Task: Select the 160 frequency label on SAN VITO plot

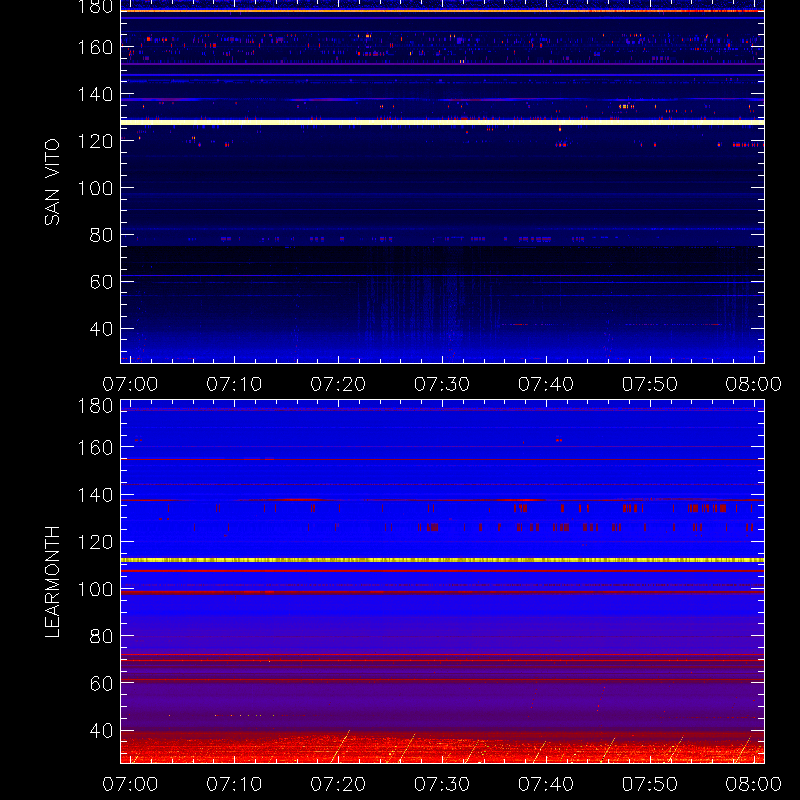Action: click(x=95, y=47)
